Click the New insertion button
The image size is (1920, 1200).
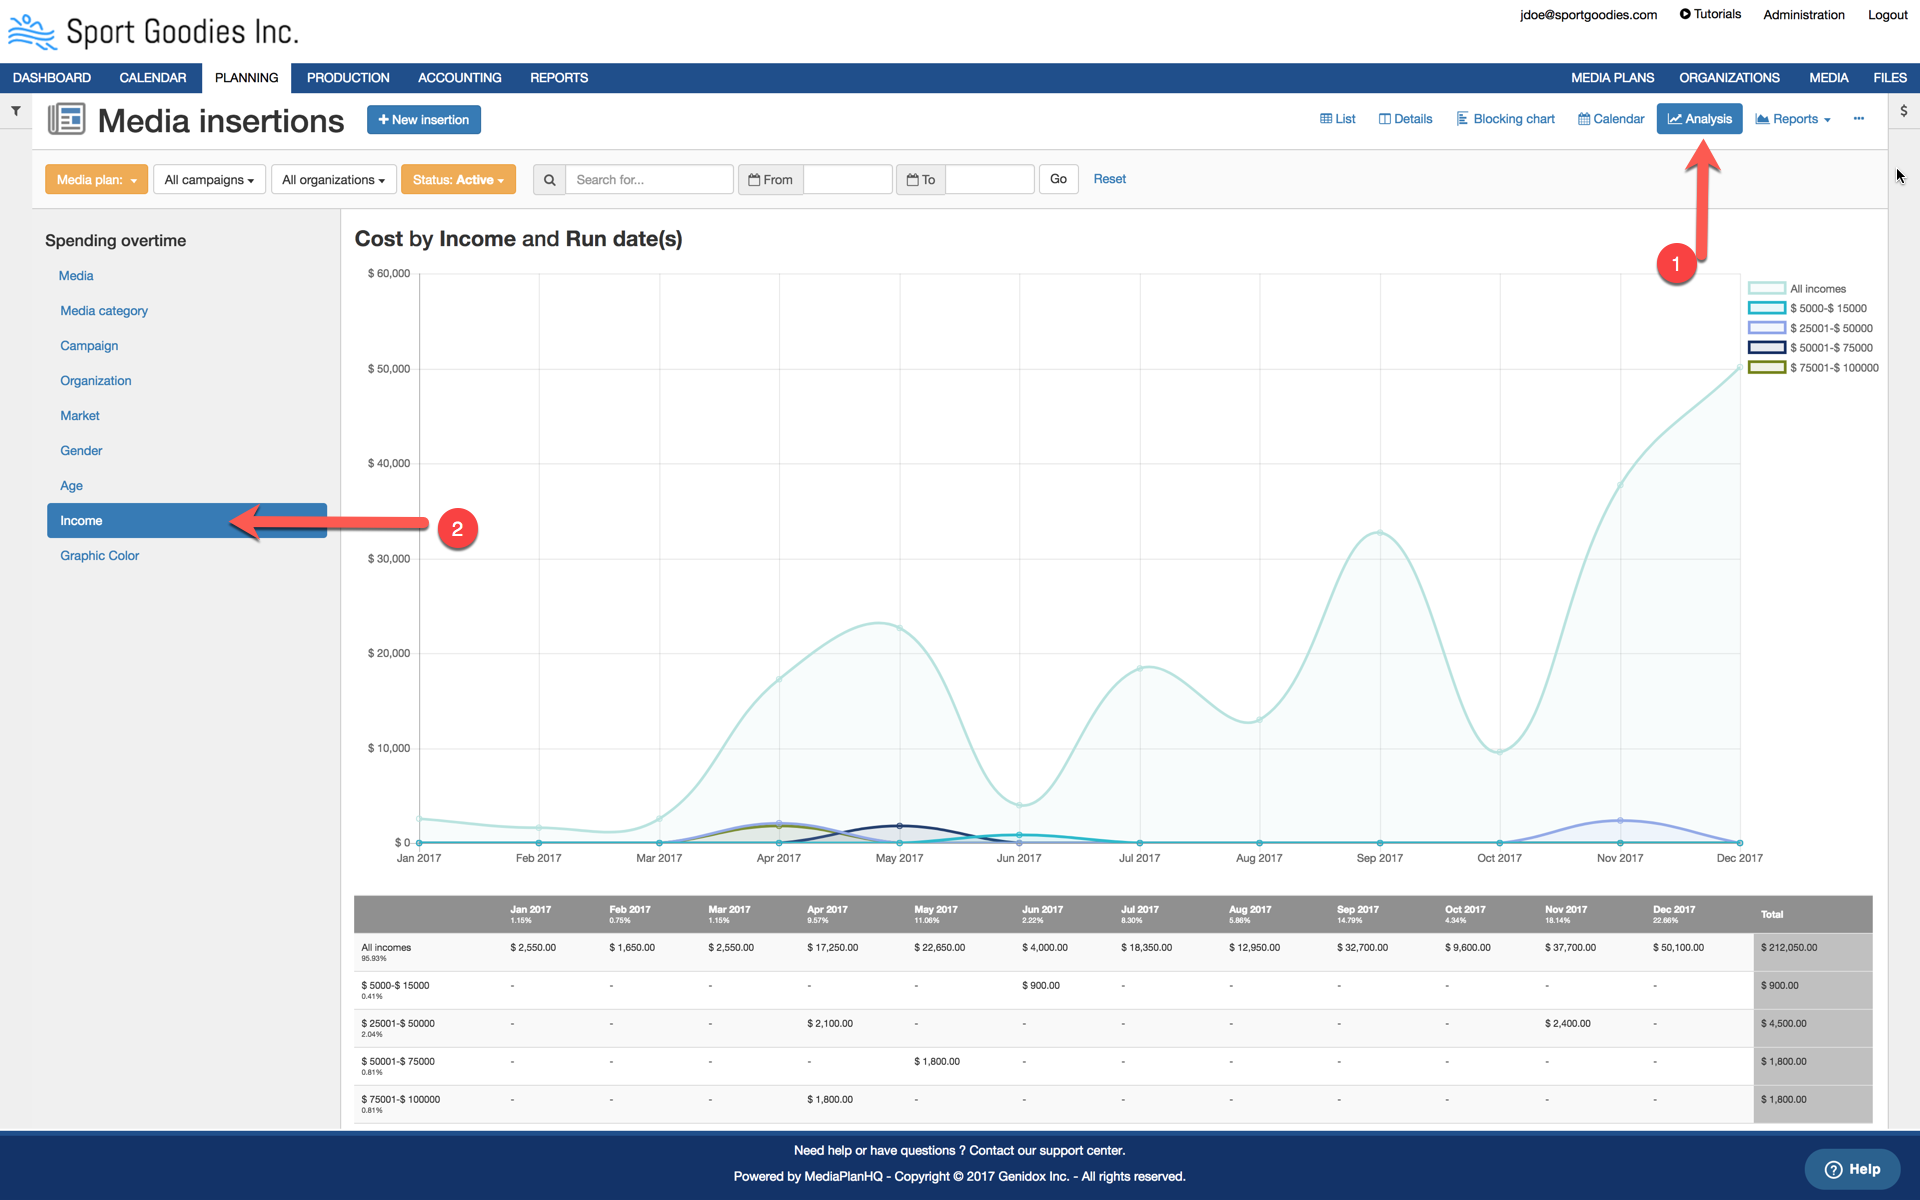click(x=423, y=120)
